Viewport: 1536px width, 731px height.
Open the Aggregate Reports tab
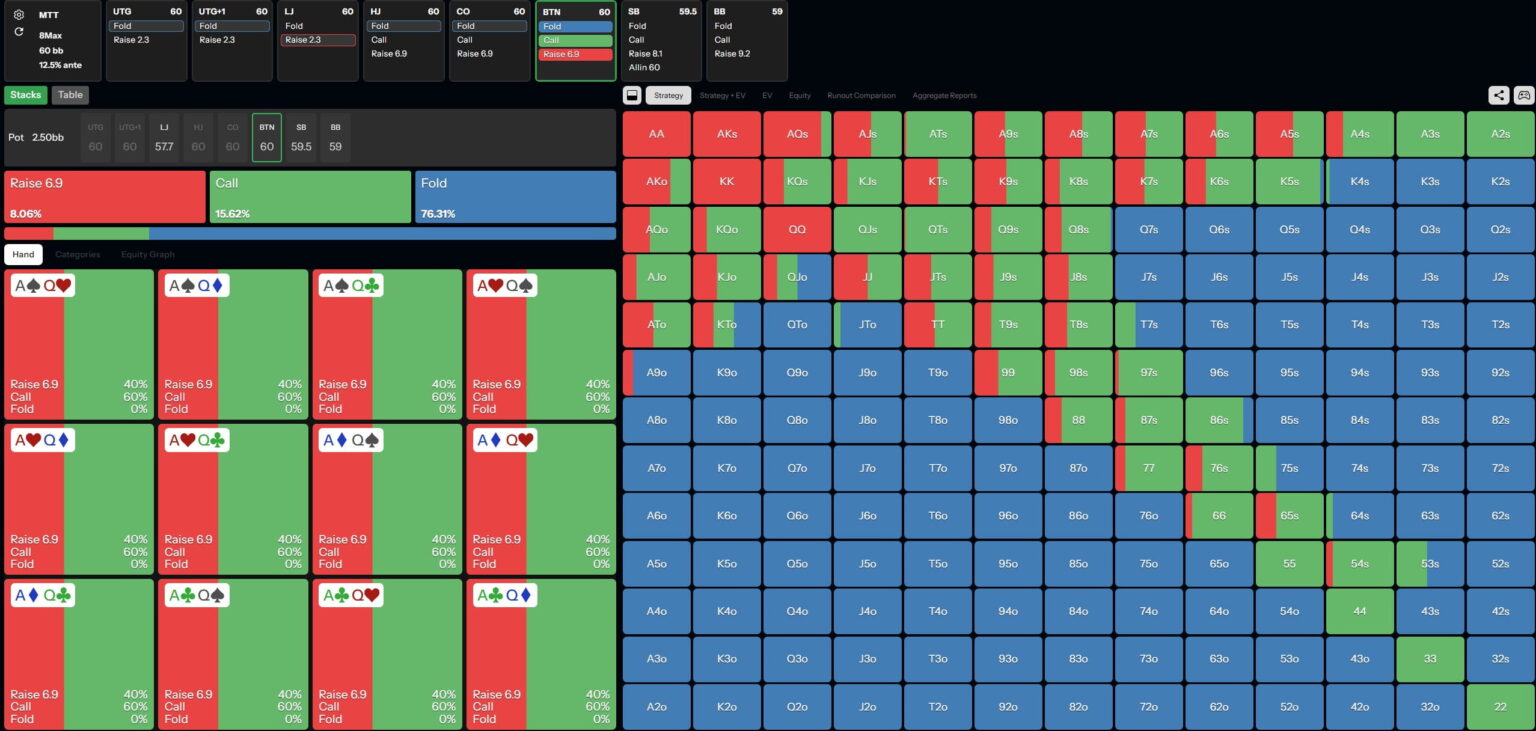(944, 95)
